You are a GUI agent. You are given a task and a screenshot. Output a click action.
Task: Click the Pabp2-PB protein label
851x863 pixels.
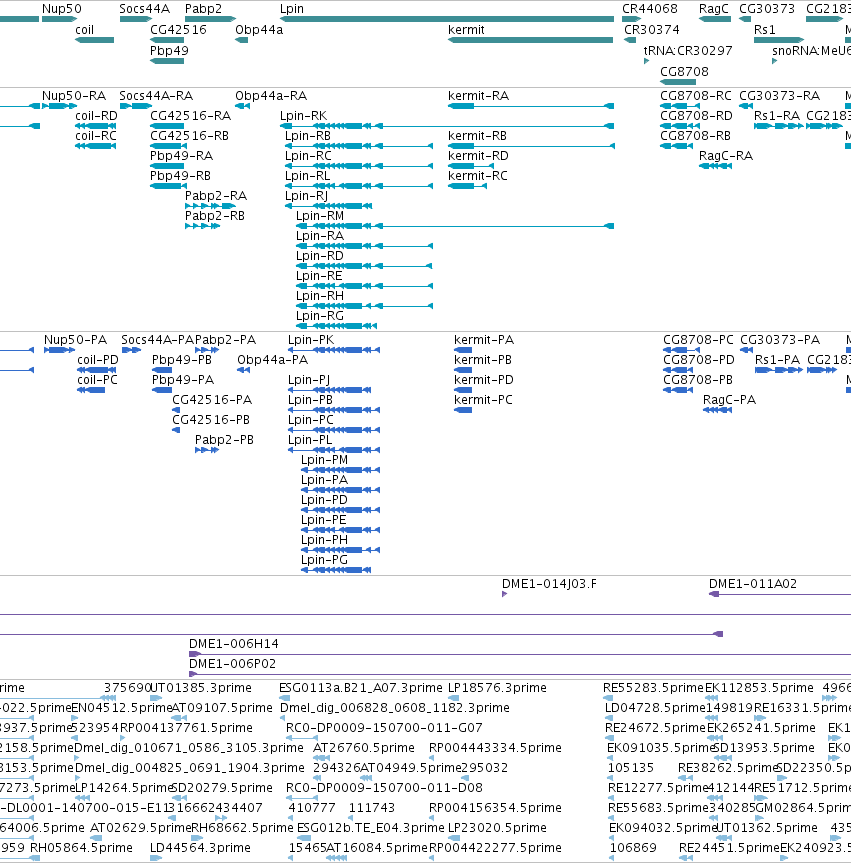tap(224, 440)
